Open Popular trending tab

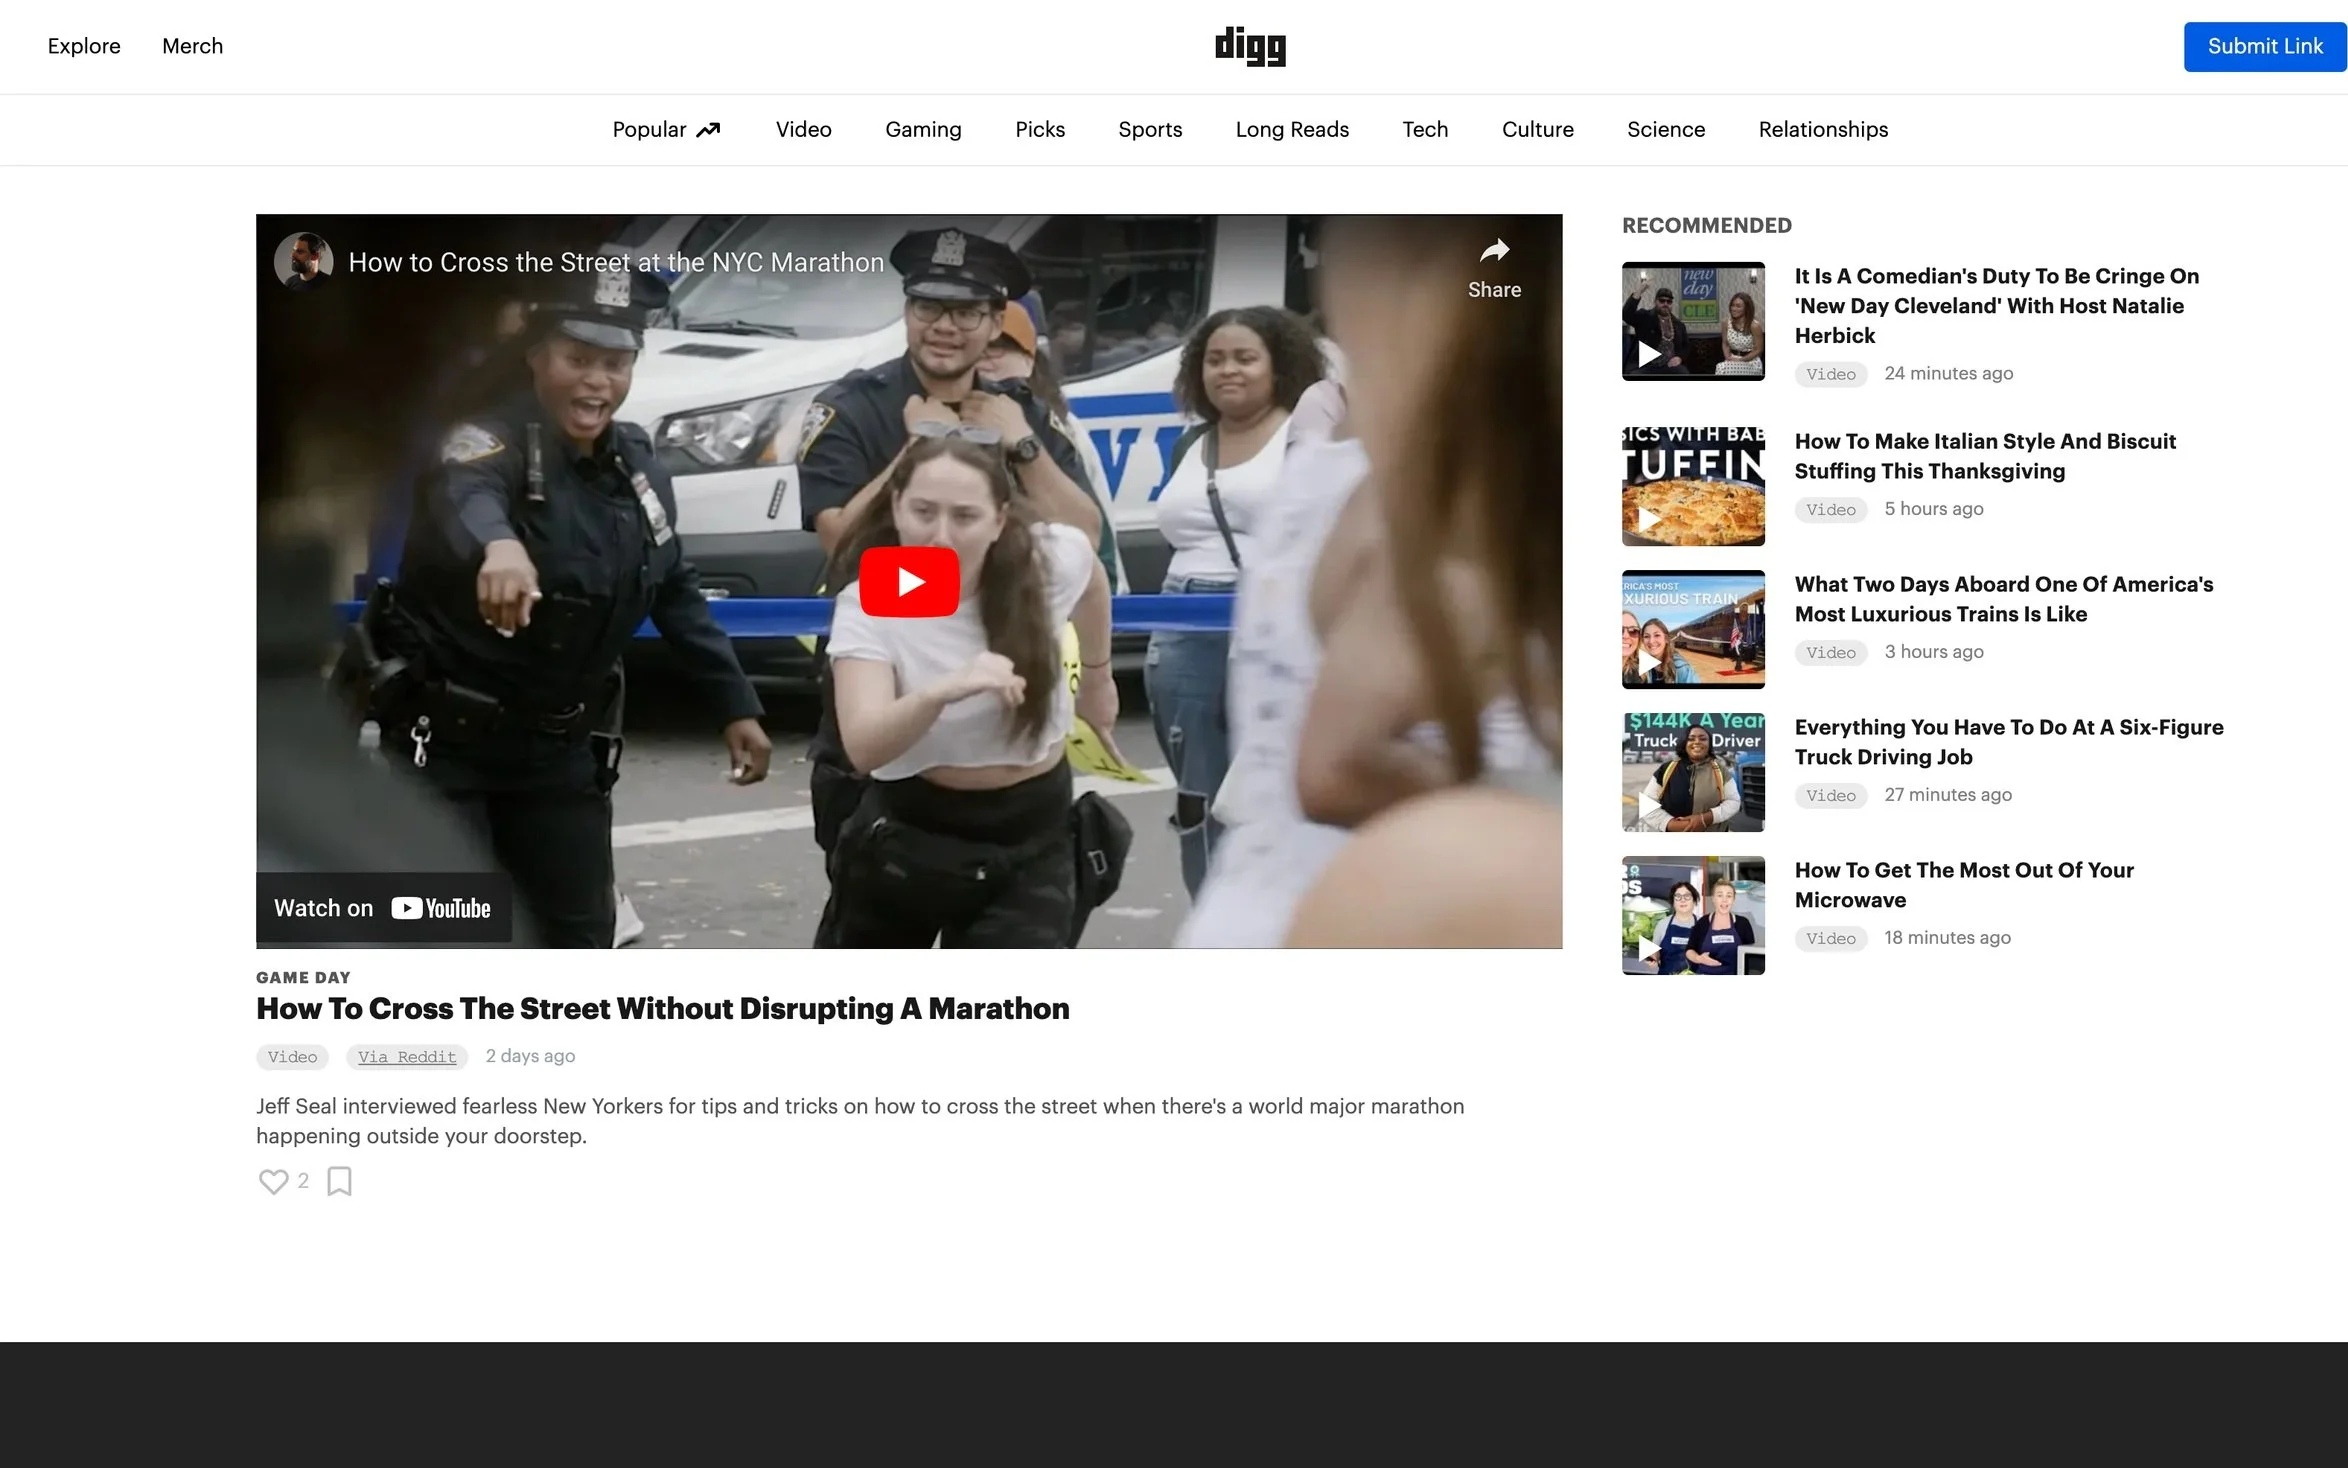666,130
